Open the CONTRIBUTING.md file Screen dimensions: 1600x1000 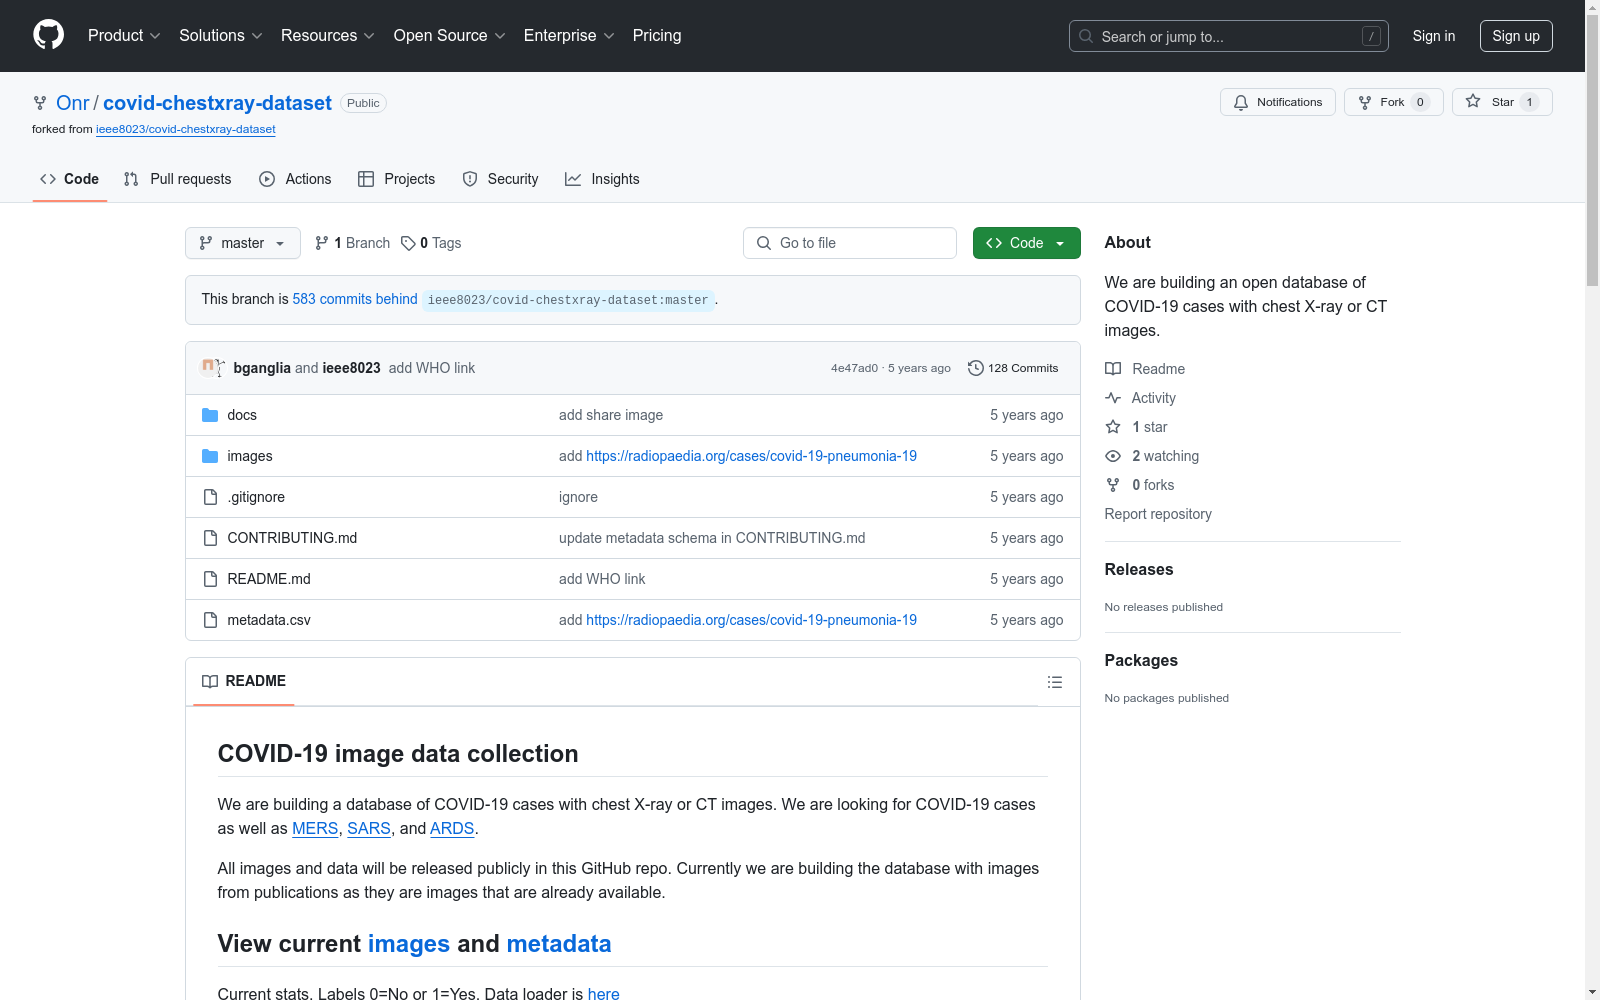click(292, 538)
